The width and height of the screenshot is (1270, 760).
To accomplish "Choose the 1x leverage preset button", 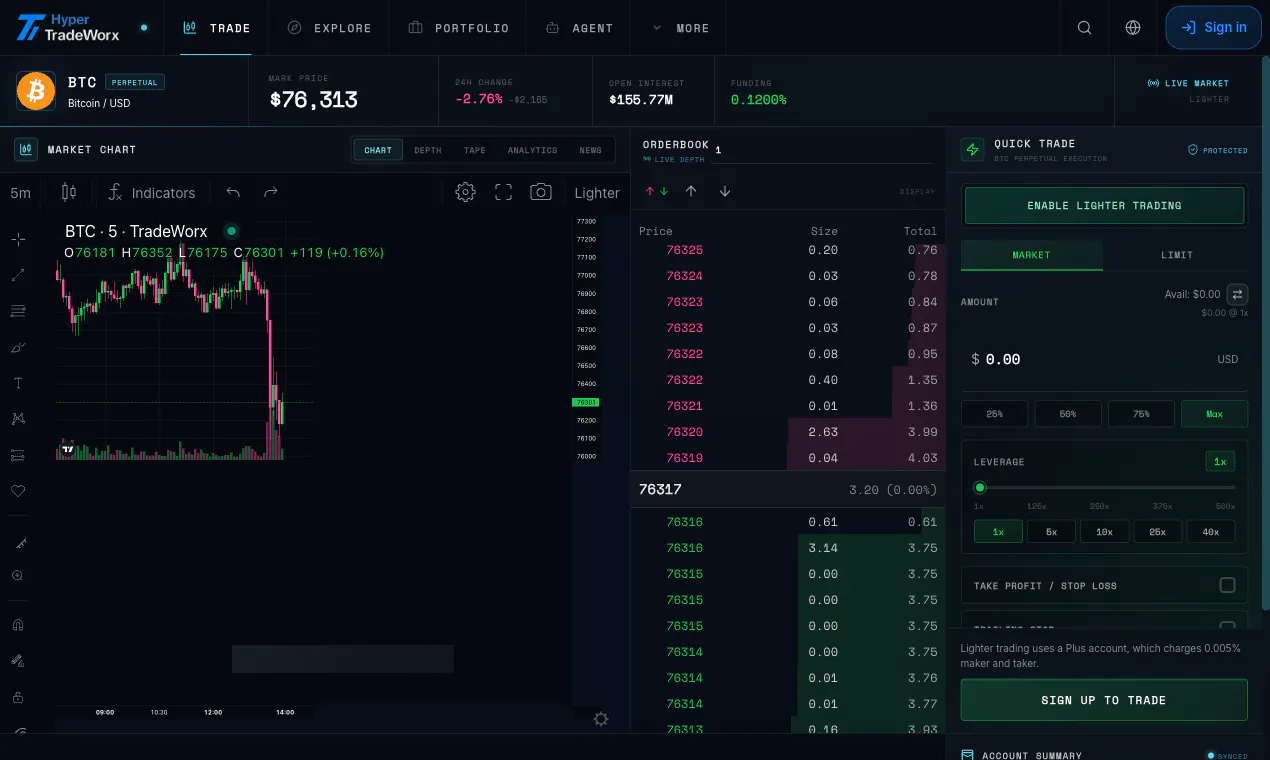I will (x=998, y=532).
